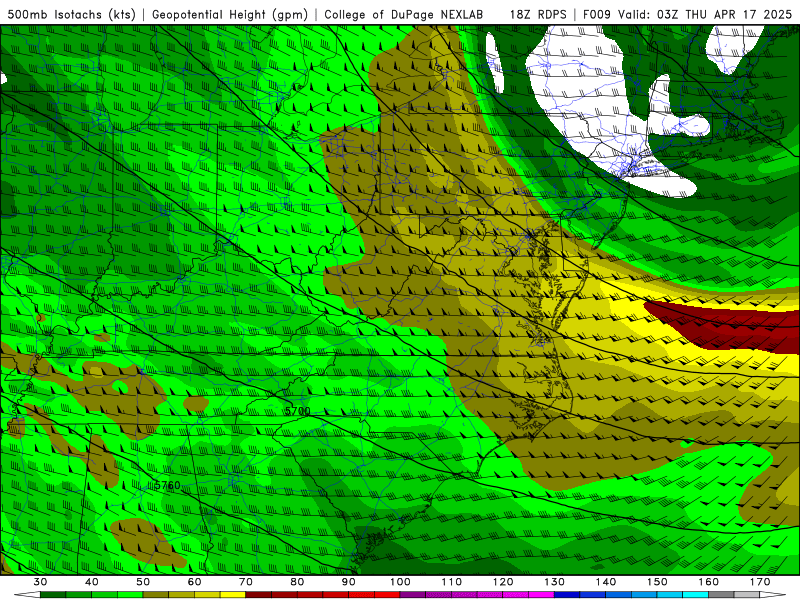Pick the bright yellow legend swatch before 70

click(233, 595)
